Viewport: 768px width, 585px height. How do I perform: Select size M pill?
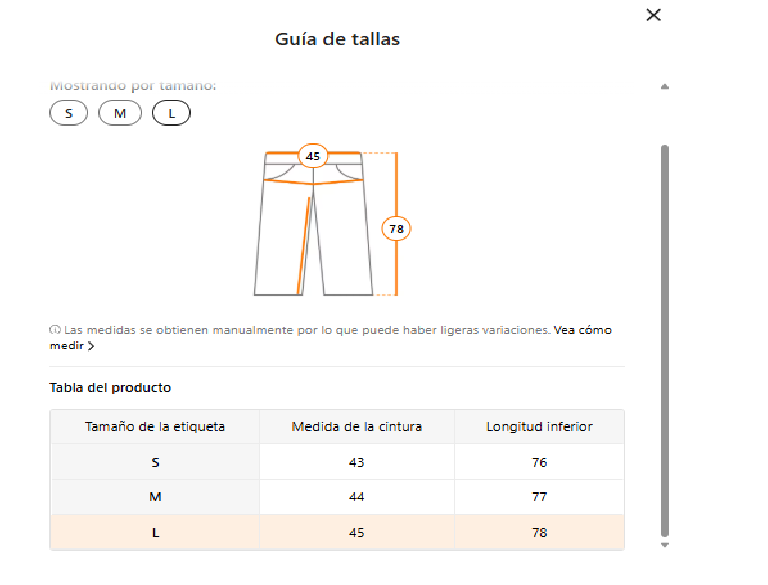[120, 113]
